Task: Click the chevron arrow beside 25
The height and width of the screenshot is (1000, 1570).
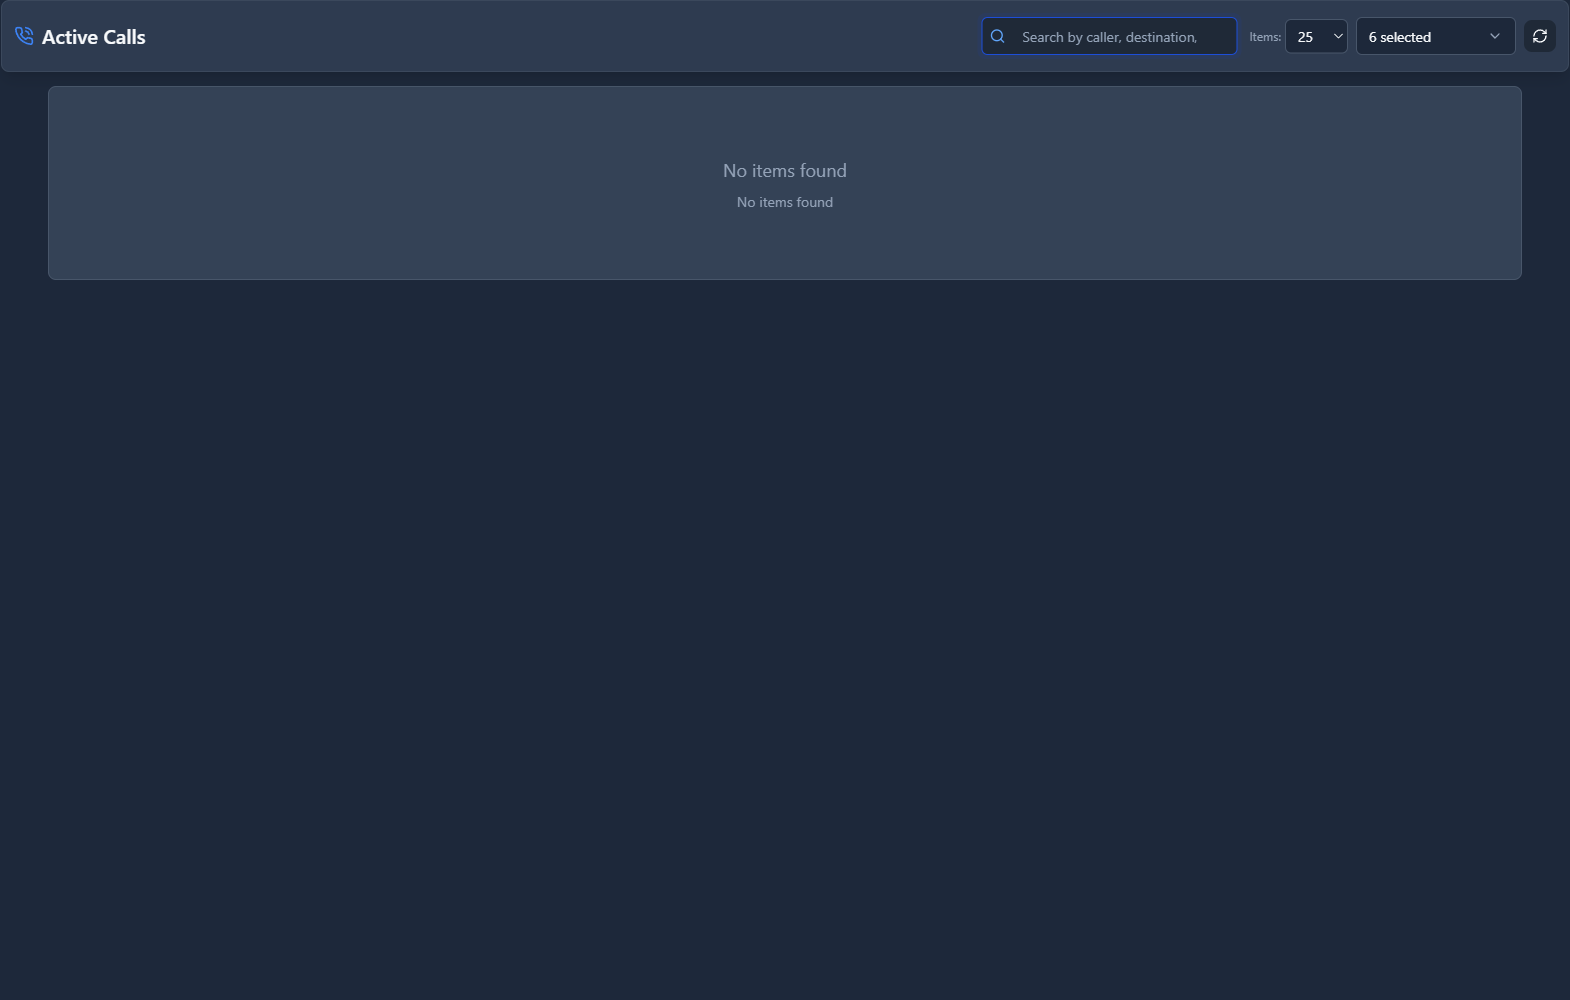Action: point(1338,36)
